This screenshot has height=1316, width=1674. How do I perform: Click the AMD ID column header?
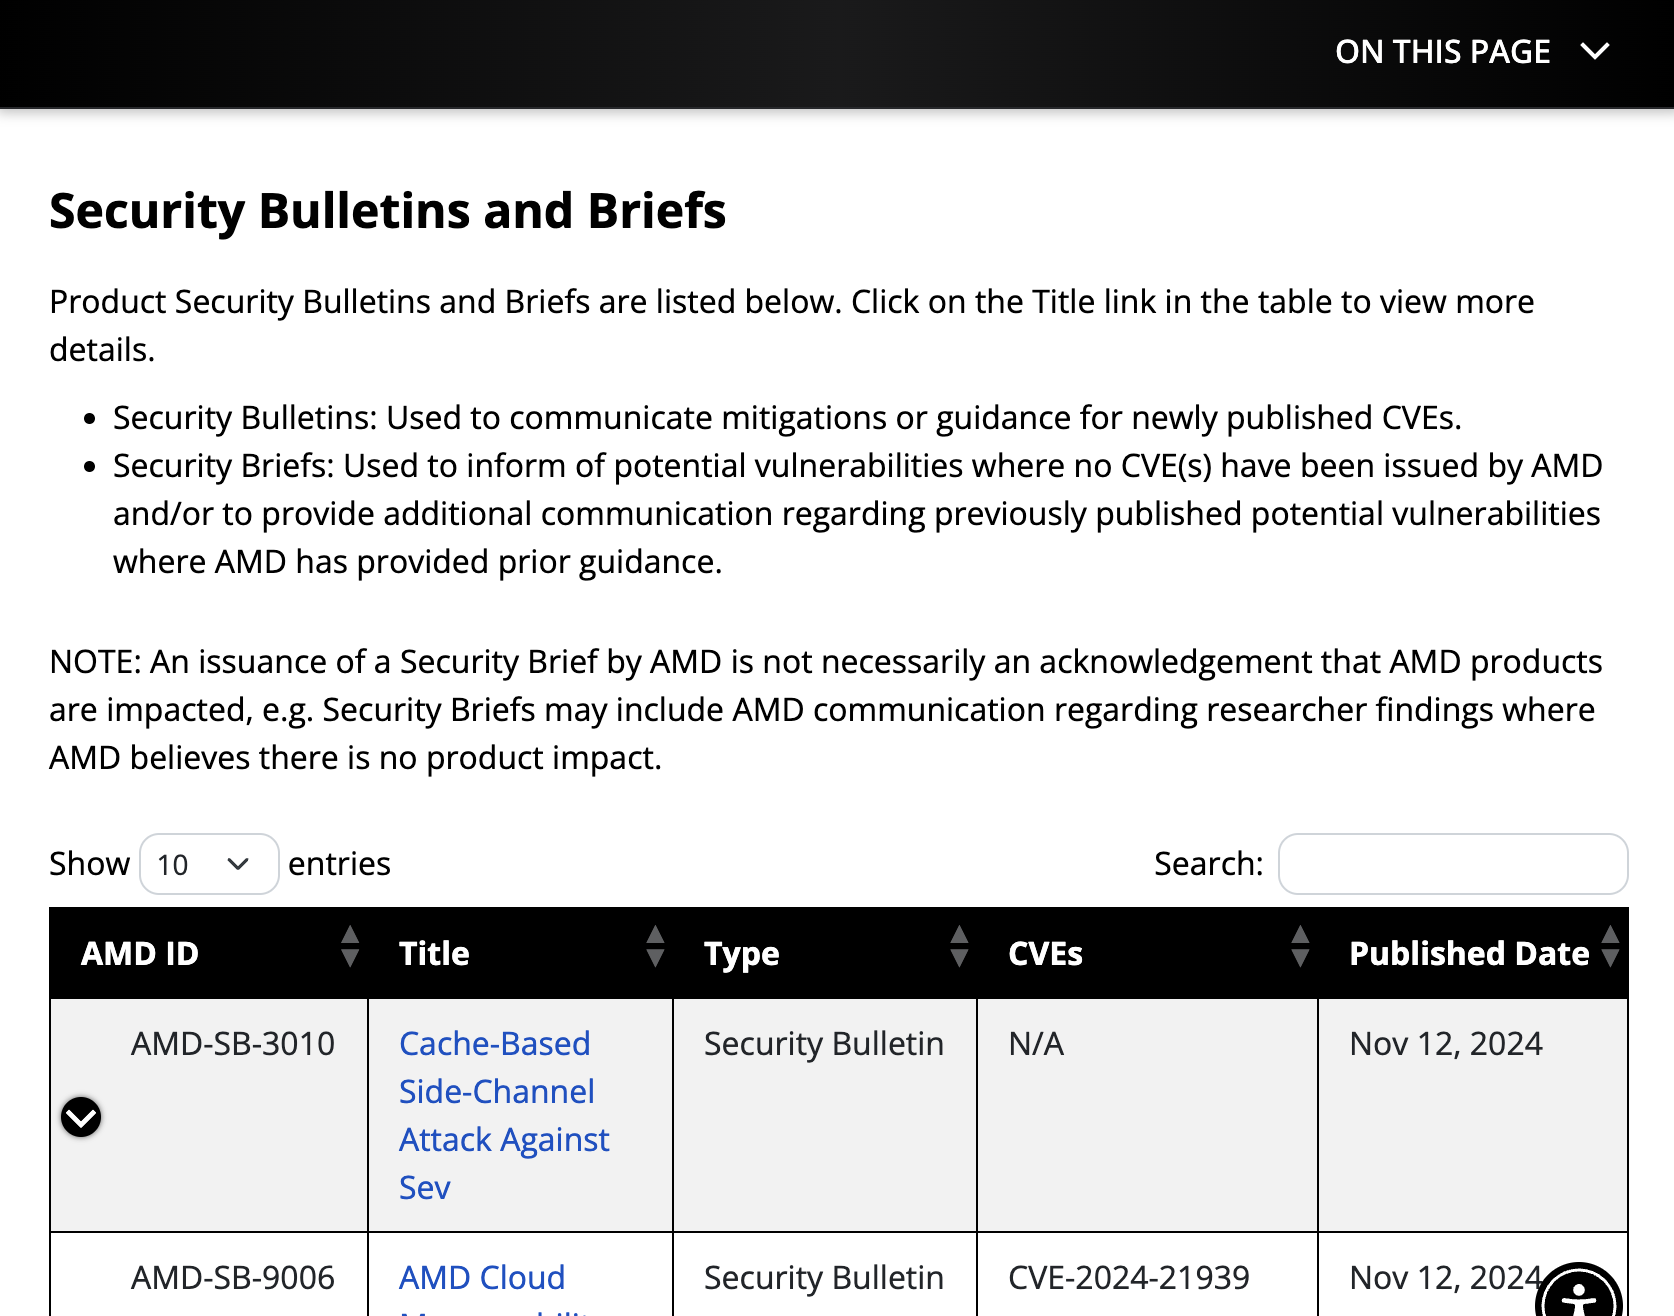click(140, 953)
